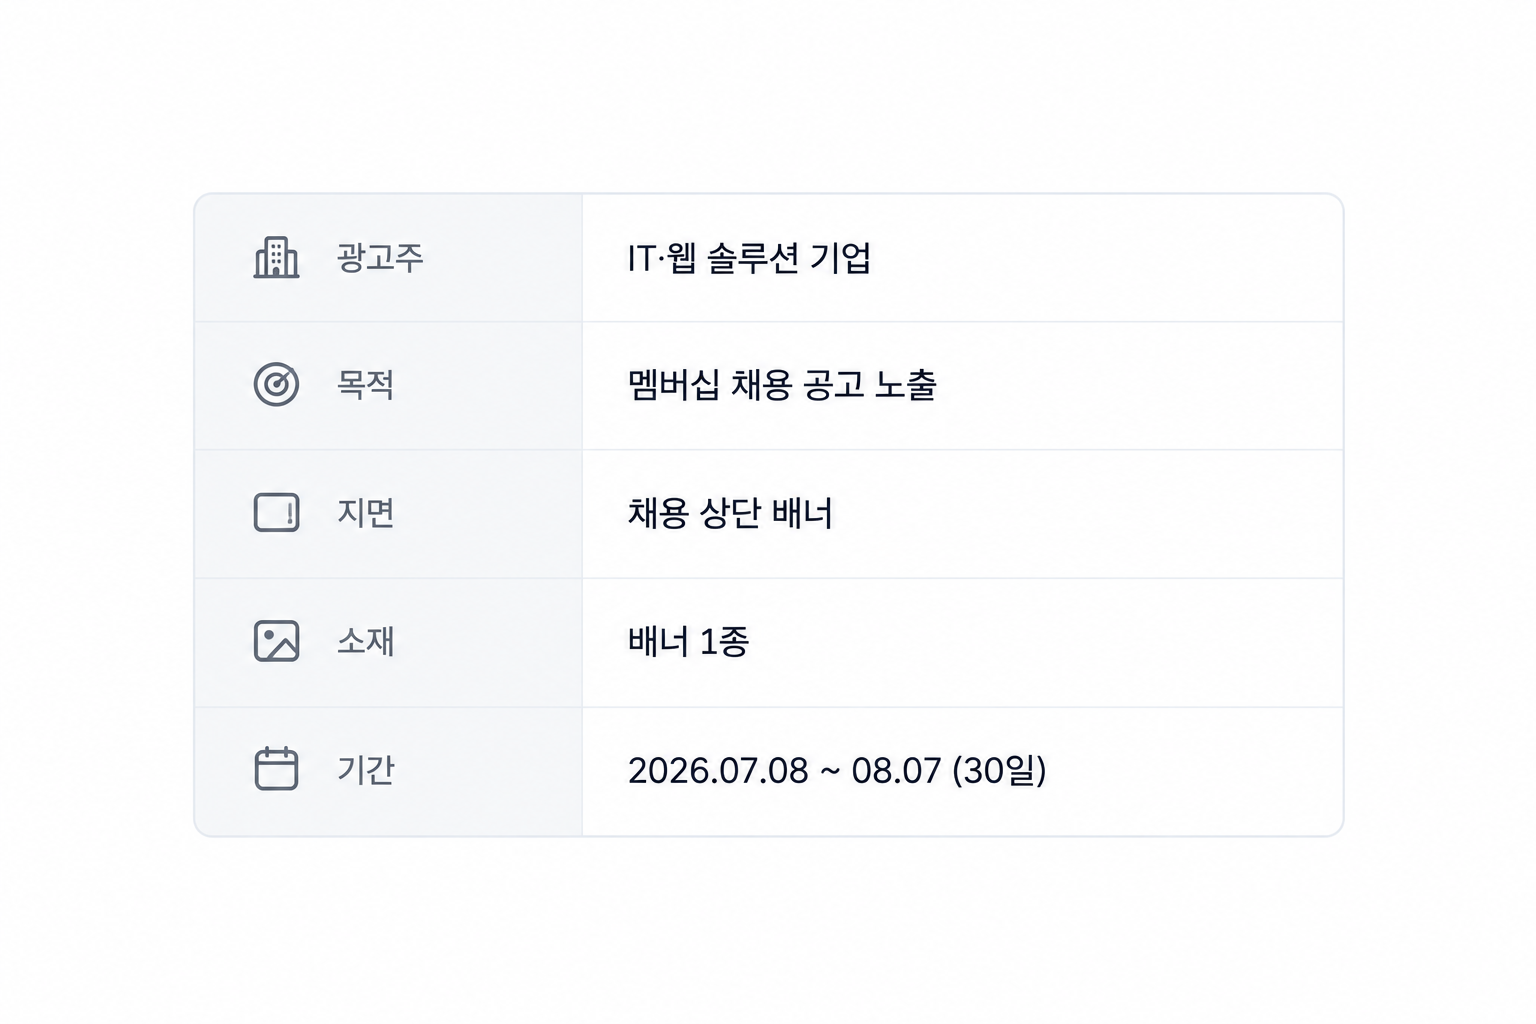The height and width of the screenshot is (1024, 1536).
Task: Click the value IT·웹 솔루션 기업
Action: (x=749, y=258)
